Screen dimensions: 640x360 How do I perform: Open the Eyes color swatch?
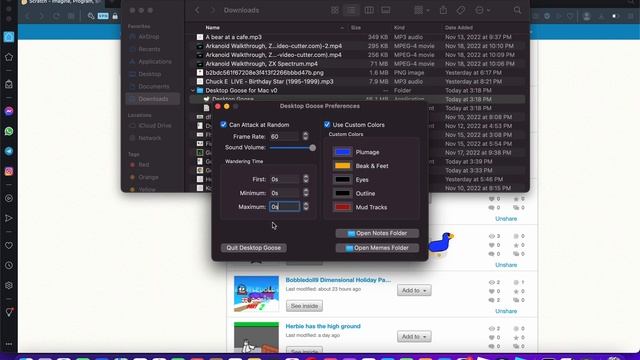[342, 180]
